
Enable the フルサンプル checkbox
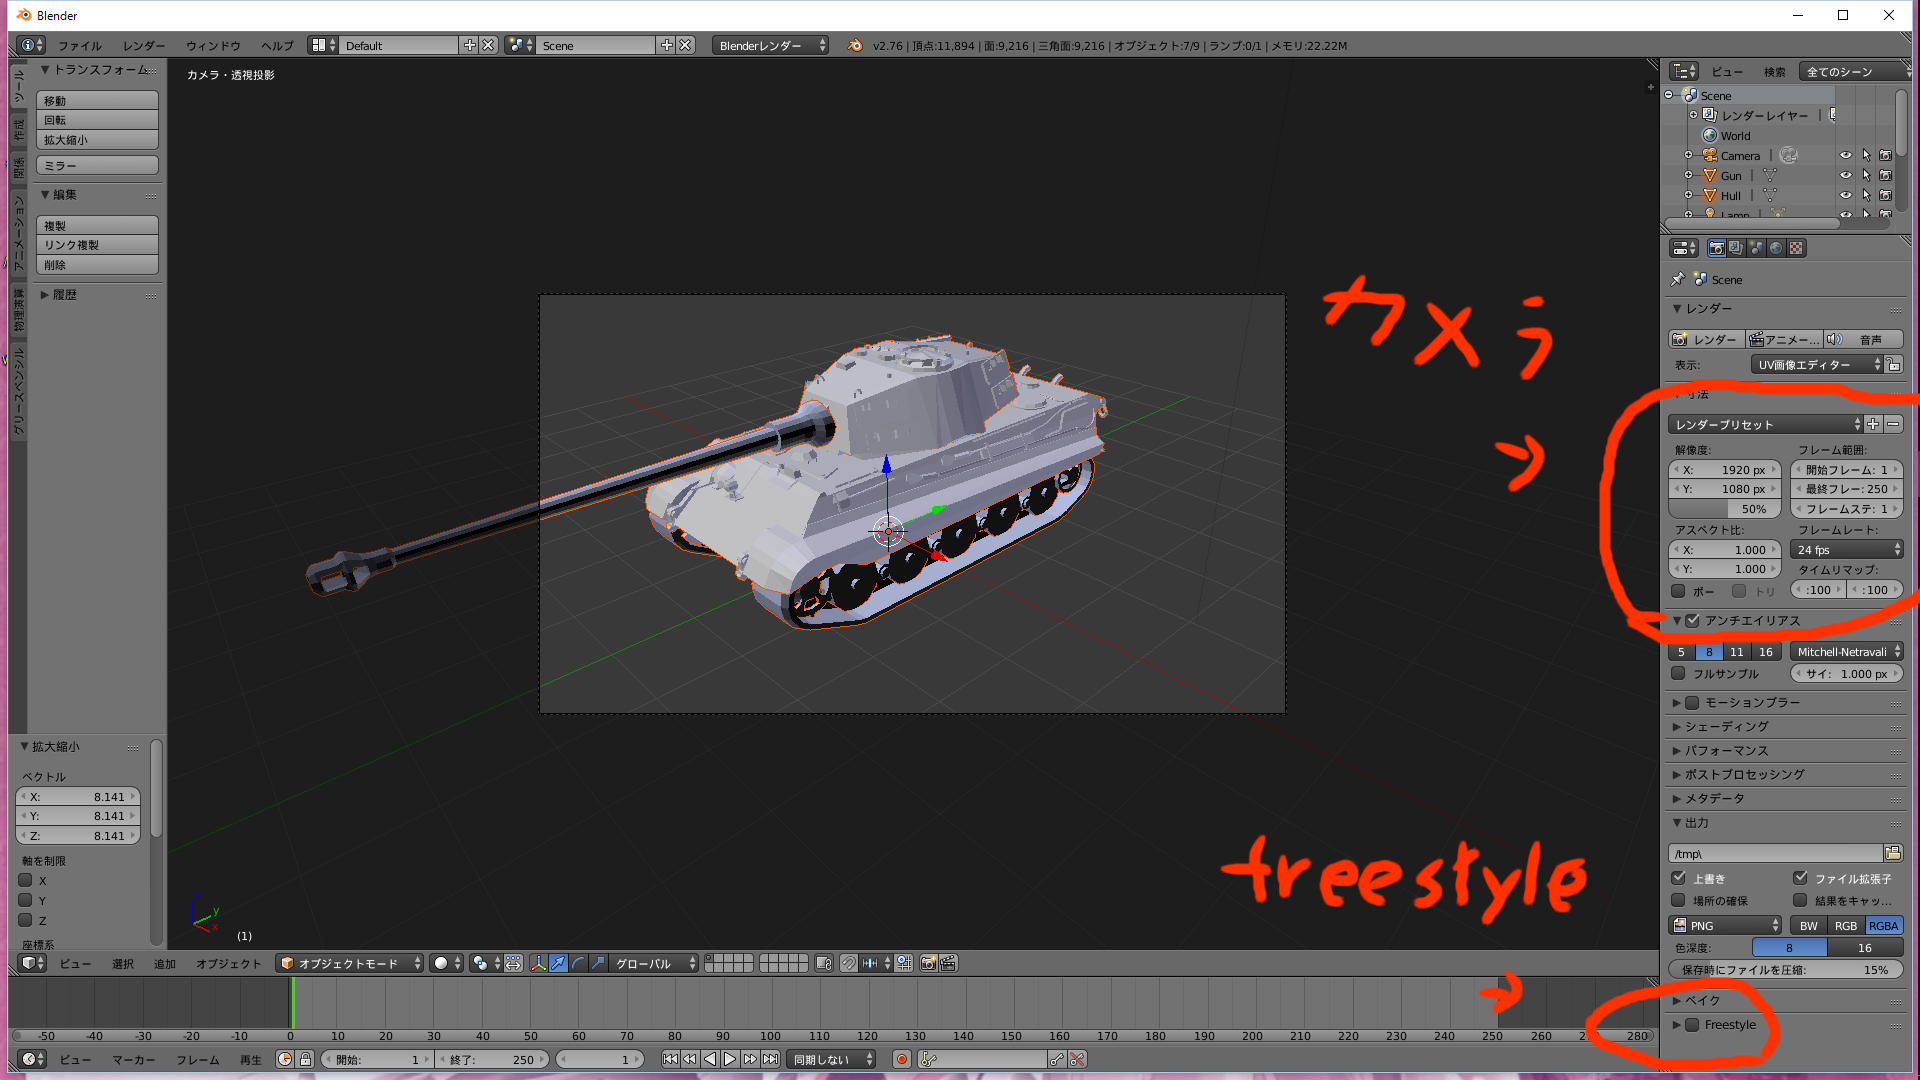pos(1679,673)
